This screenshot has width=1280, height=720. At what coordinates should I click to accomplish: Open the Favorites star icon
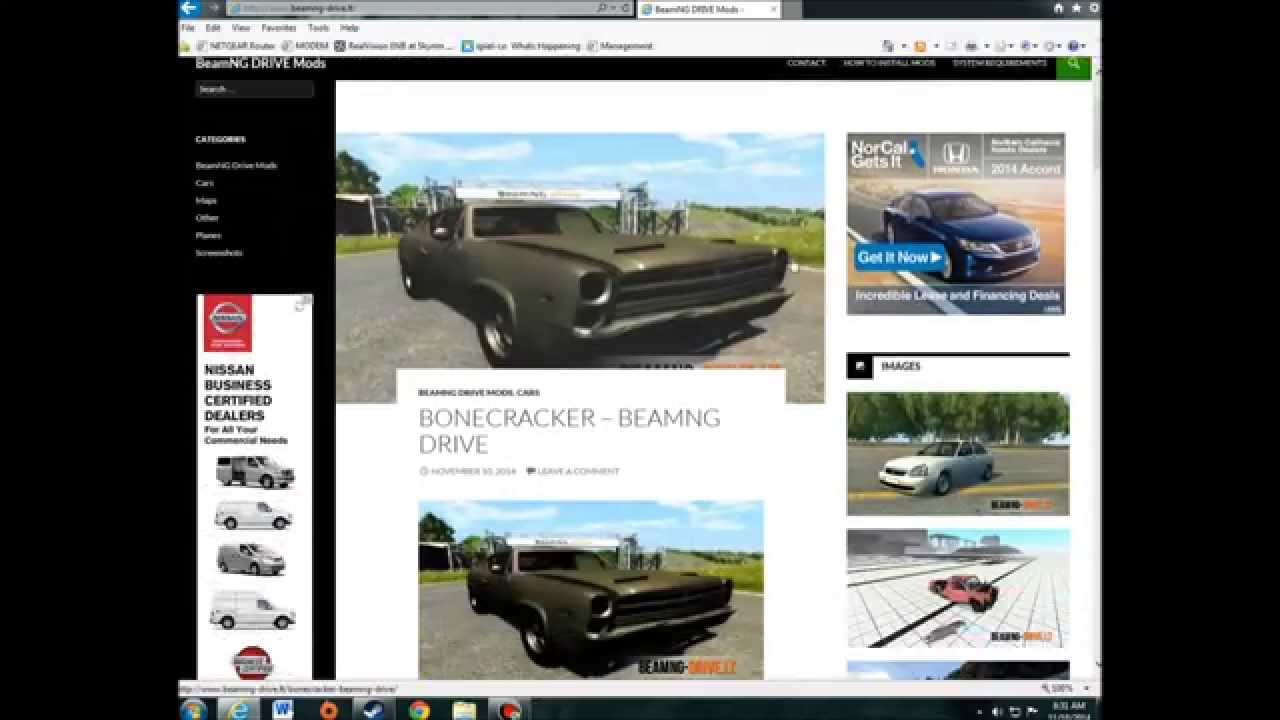click(x=1075, y=8)
